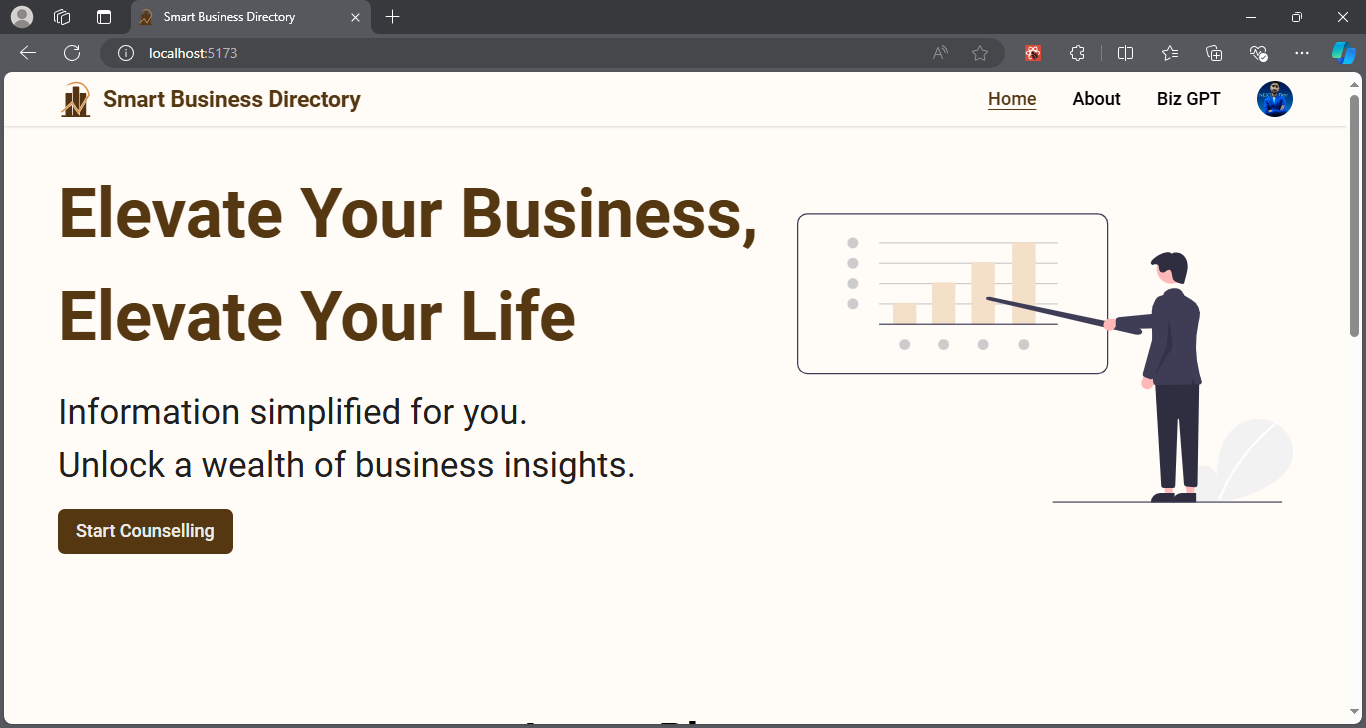The height and width of the screenshot is (728, 1366).
Task: Open a new browser tab
Action: 392,17
